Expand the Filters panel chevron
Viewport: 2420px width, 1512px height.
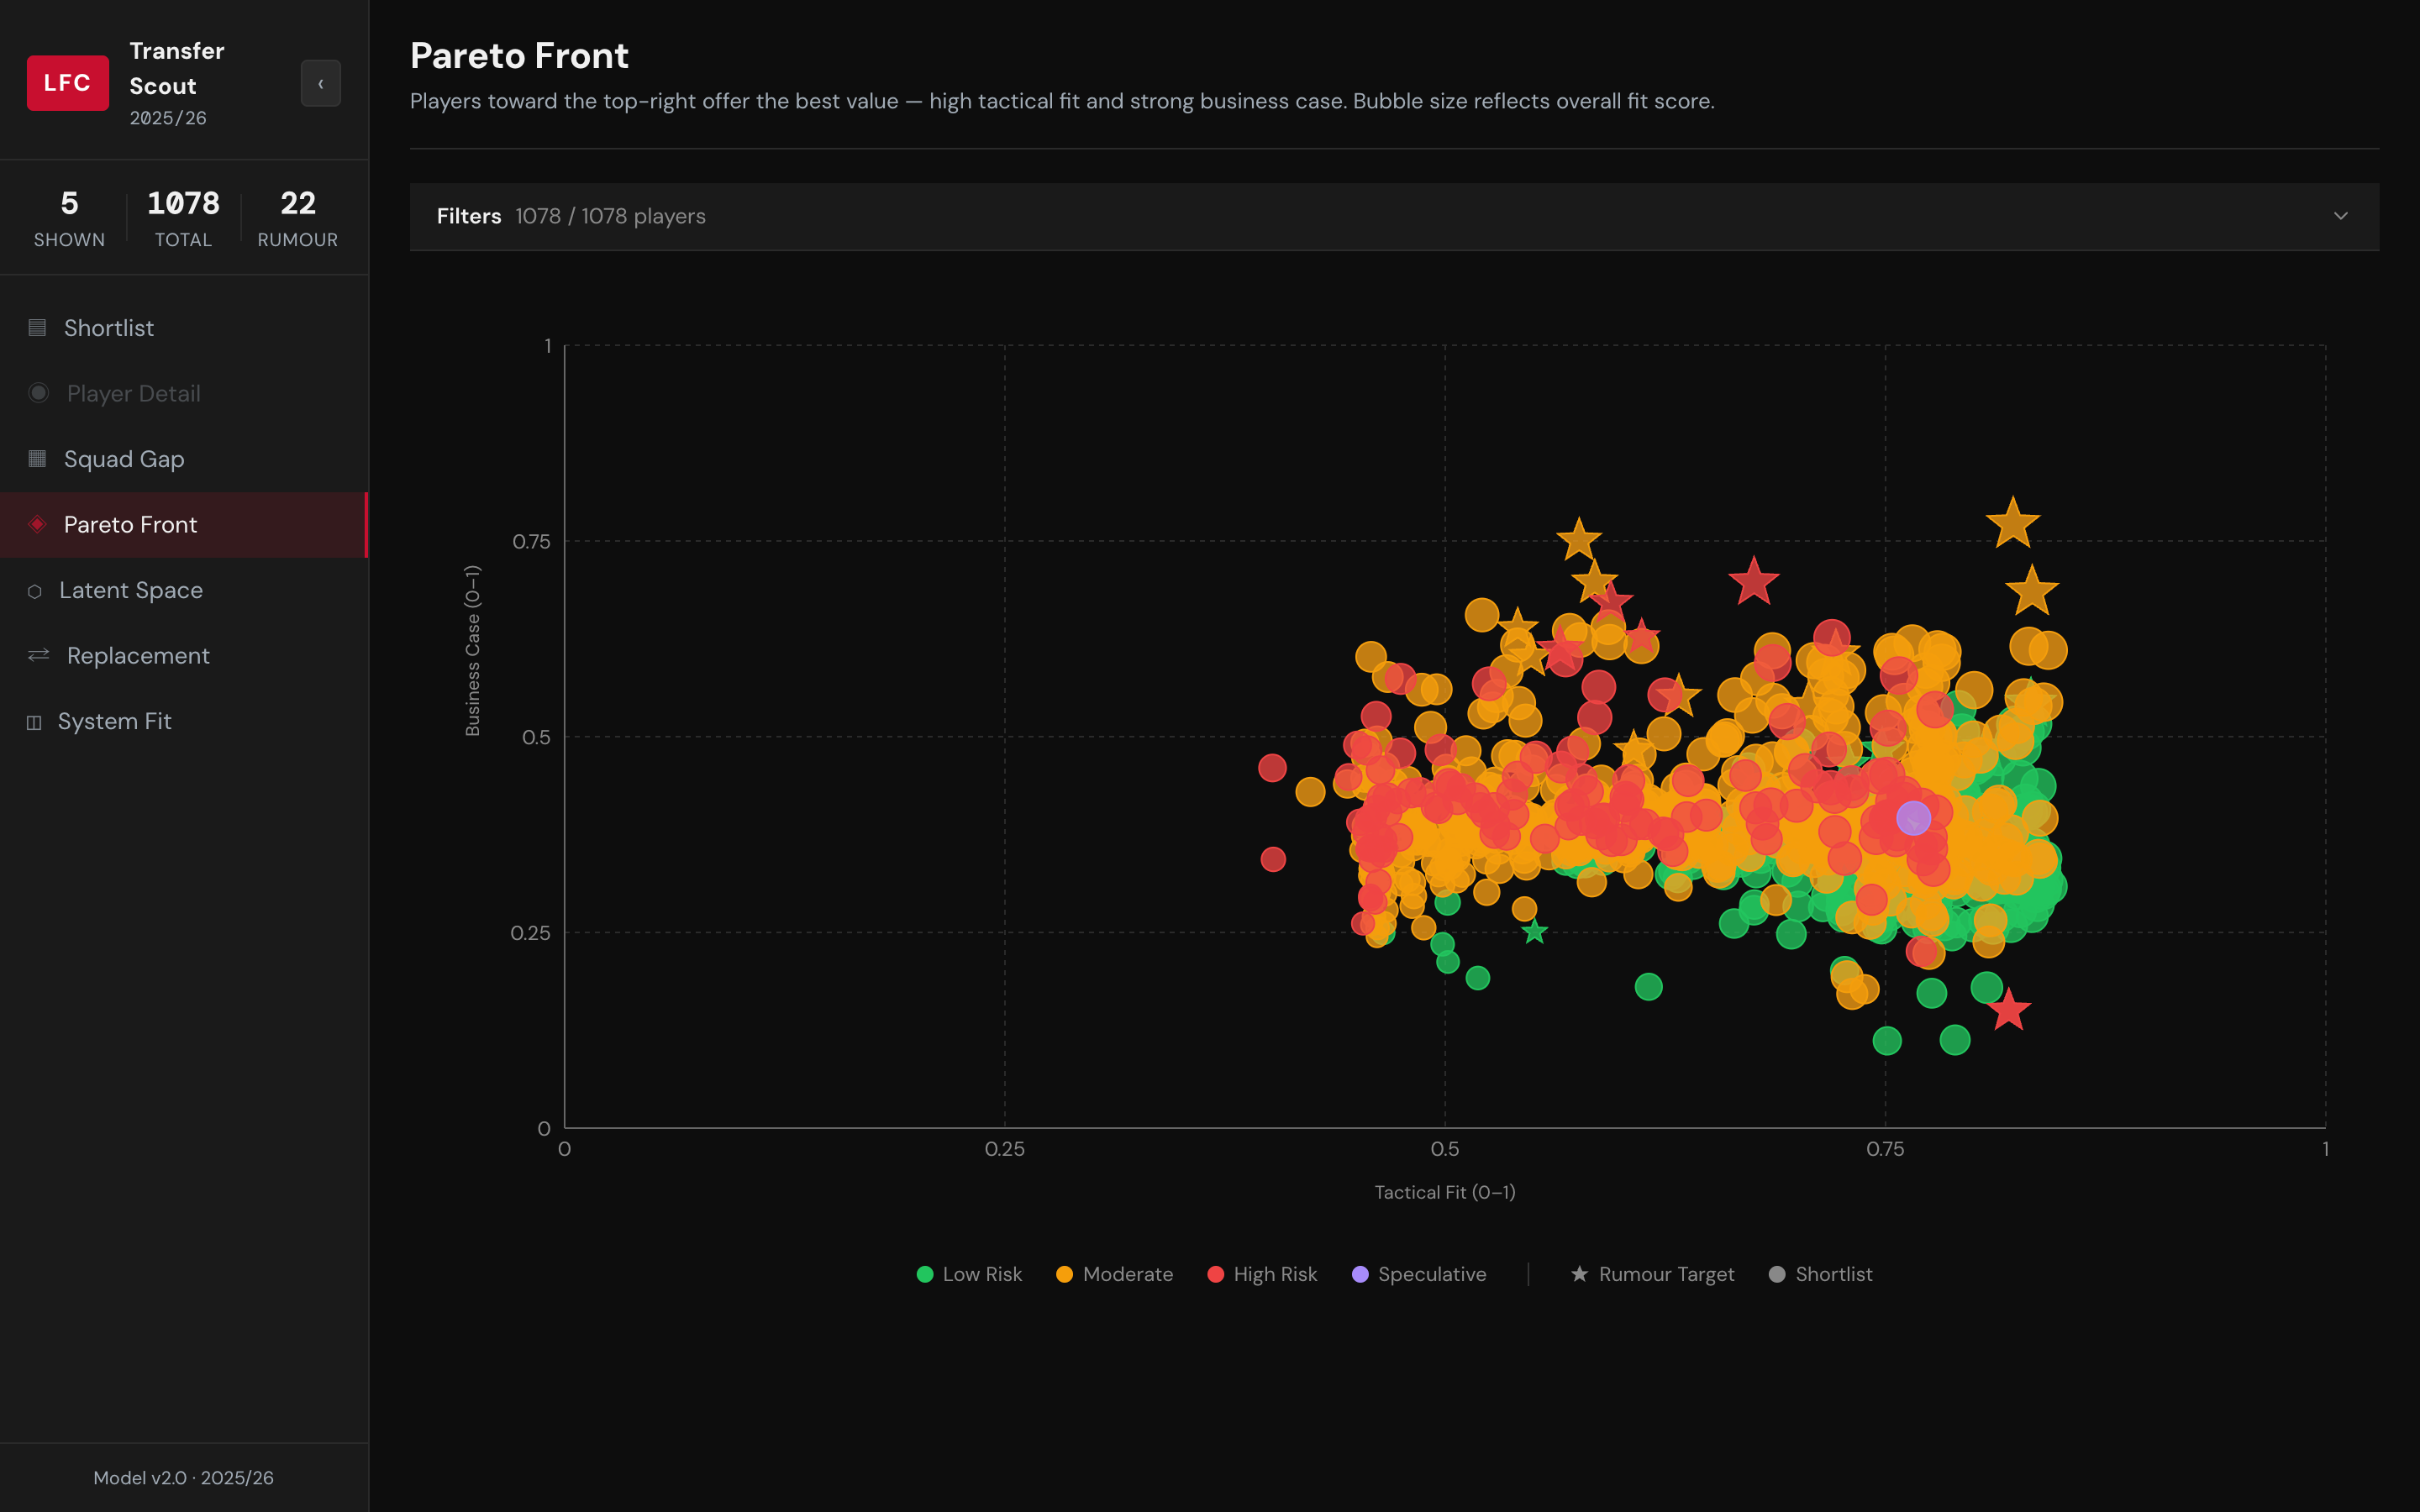tap(2340, 216)
